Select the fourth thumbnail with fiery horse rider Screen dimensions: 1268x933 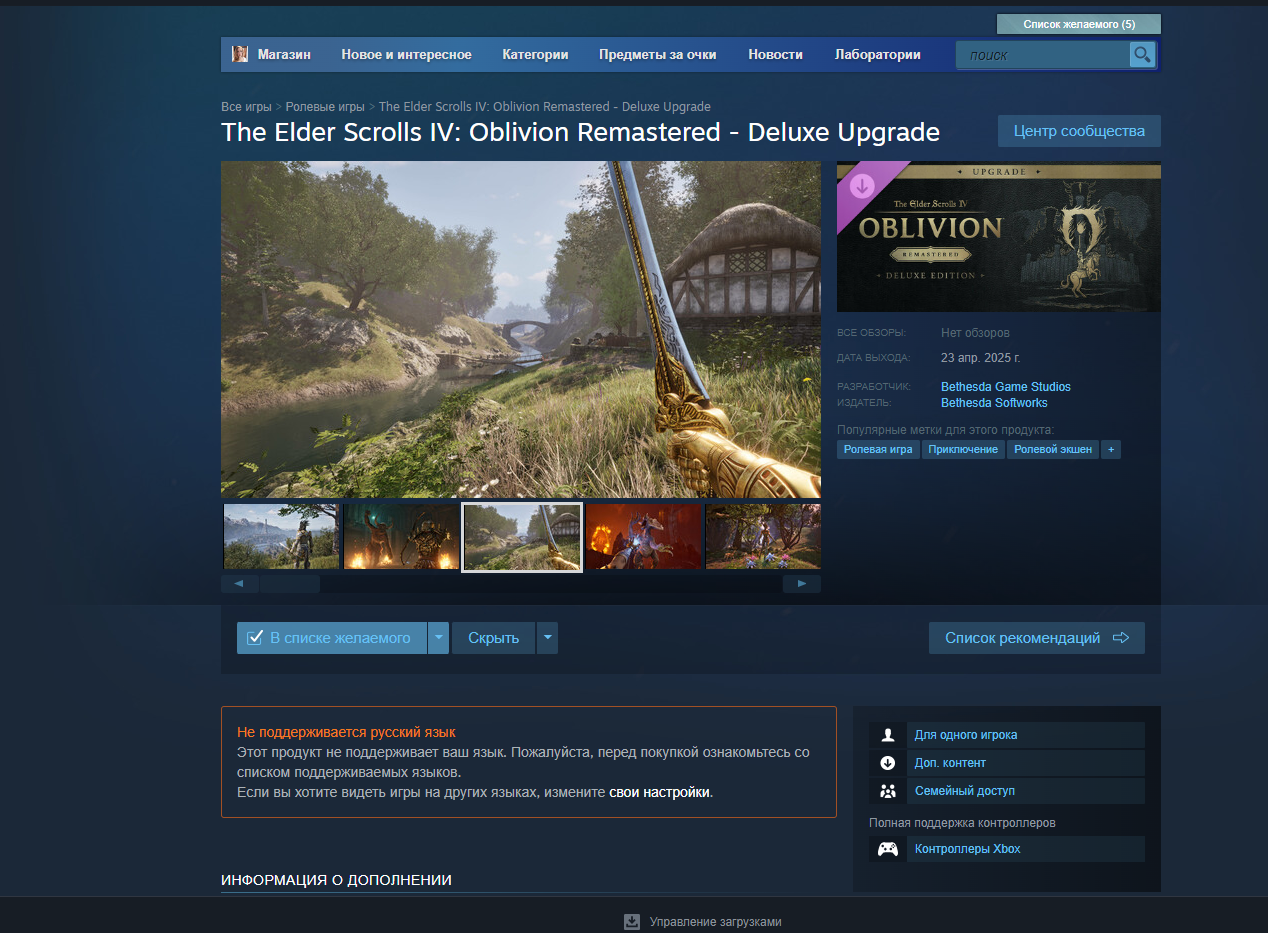[x=643, y=537]
